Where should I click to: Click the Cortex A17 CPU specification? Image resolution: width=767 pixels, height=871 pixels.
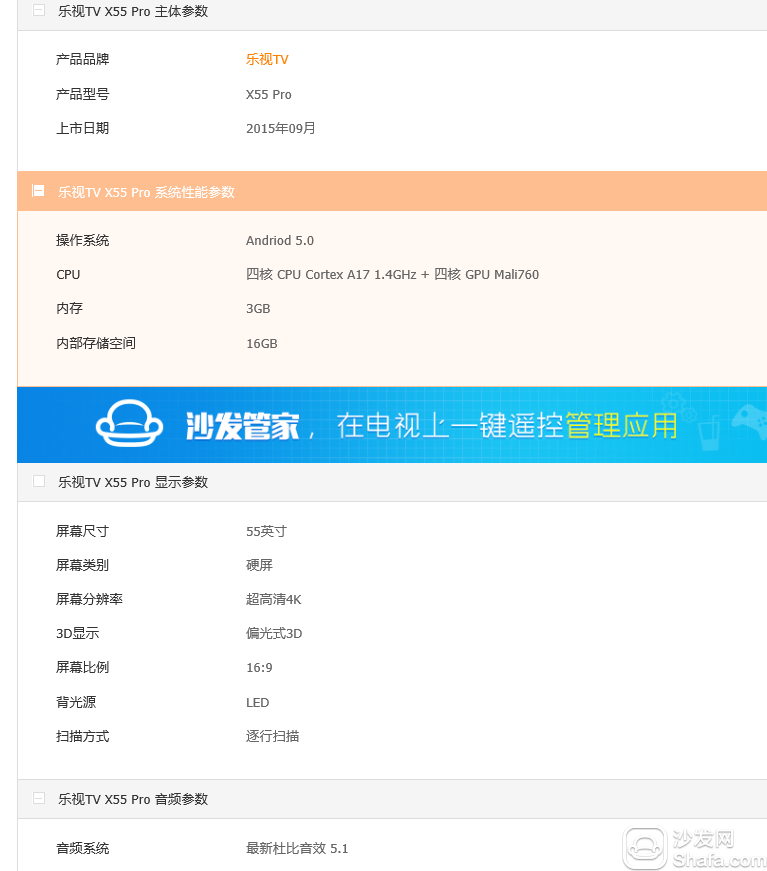pos(392,274)
